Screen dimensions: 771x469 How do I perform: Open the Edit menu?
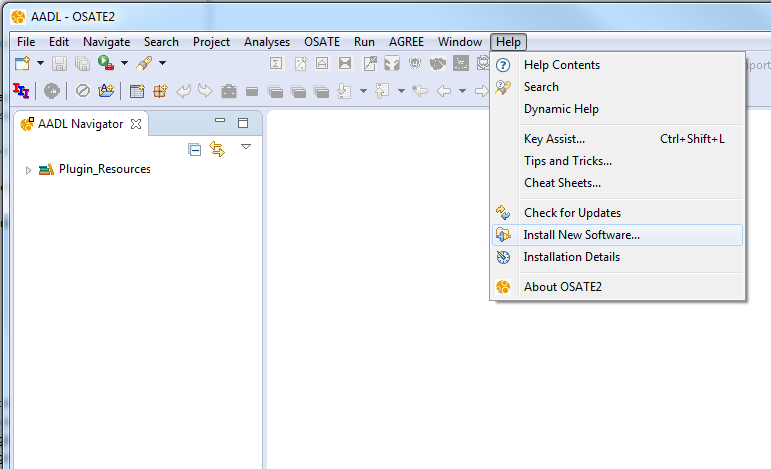[59, 42]
